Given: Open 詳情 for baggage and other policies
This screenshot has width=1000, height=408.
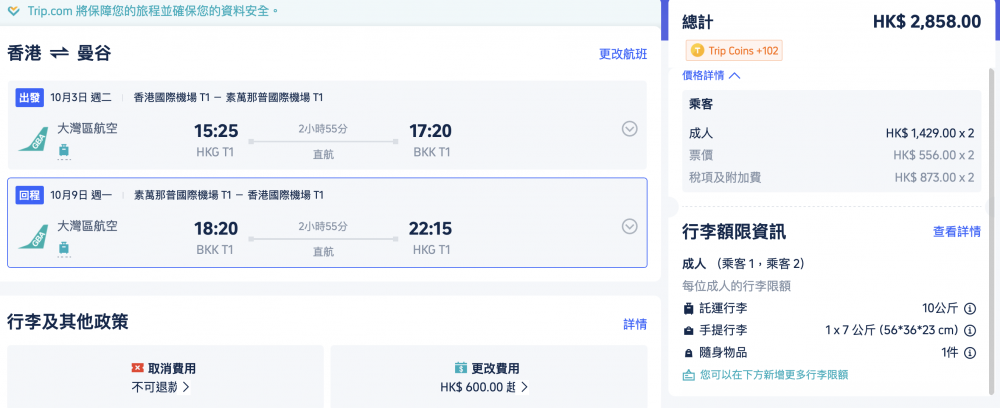Looking at the screenshot, I should tap(635, 324).
